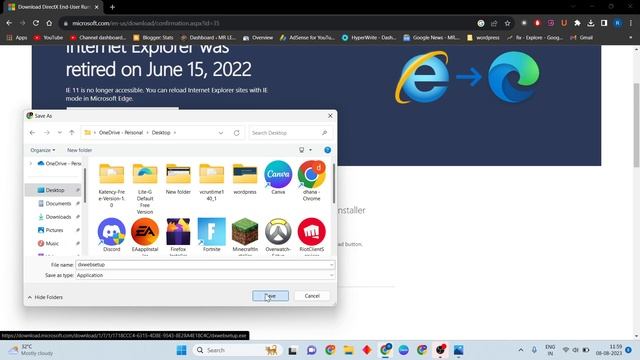The width and height of the screenshot is (640, 360).
Task: Click the blue help icon in the dialog
Action: [x=327, y=150]
